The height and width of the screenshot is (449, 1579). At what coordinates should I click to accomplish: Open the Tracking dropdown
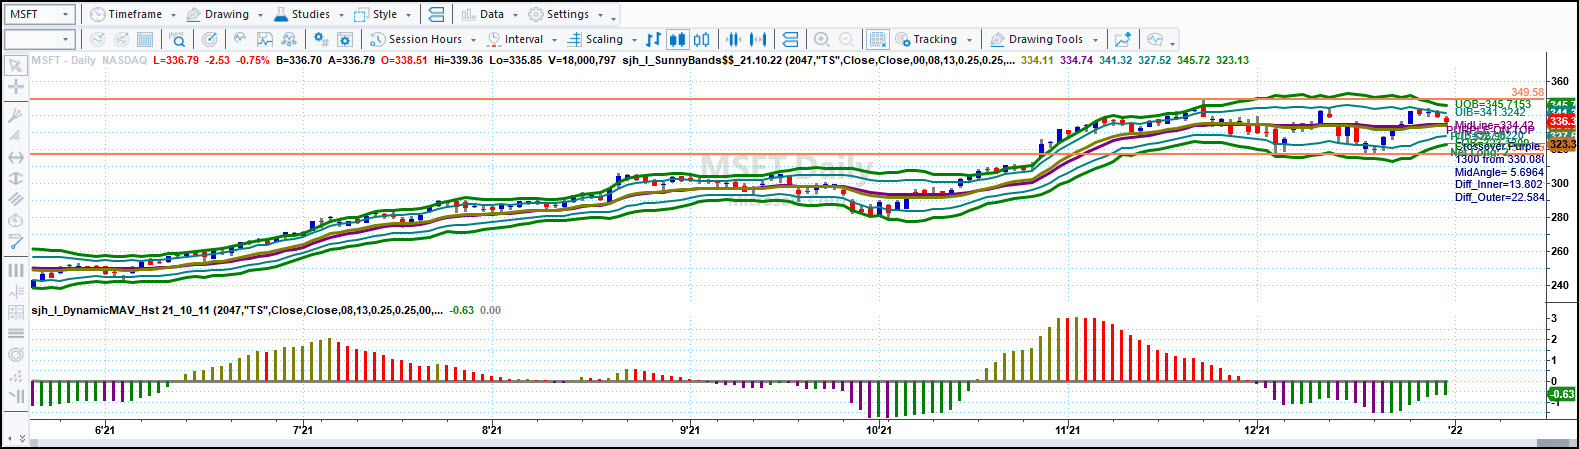(968, 40)
